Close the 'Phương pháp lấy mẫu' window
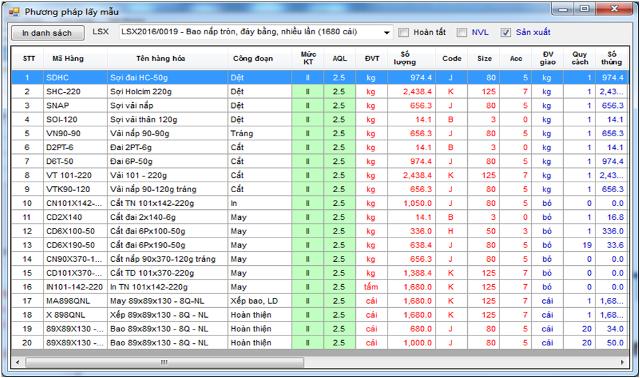The image size is (640, 378). (614, 9)
